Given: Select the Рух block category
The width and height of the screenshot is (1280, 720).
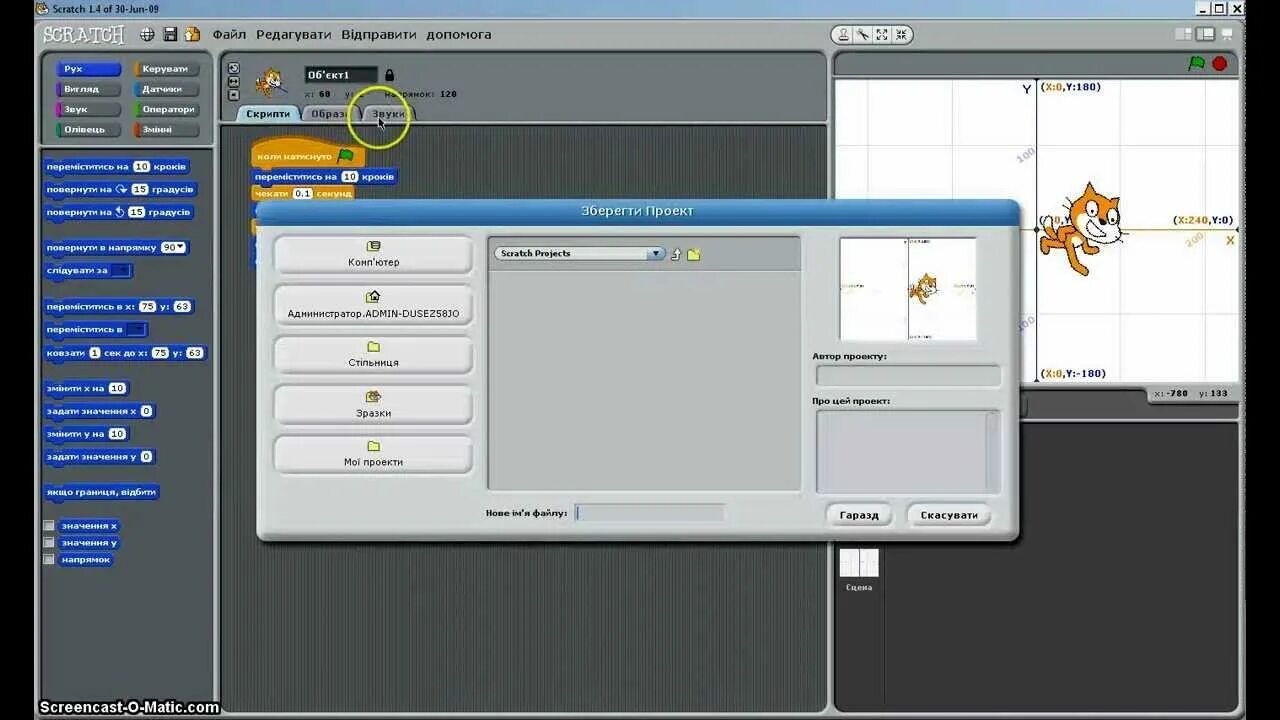Looking at the screenshot, I should 89,69.
